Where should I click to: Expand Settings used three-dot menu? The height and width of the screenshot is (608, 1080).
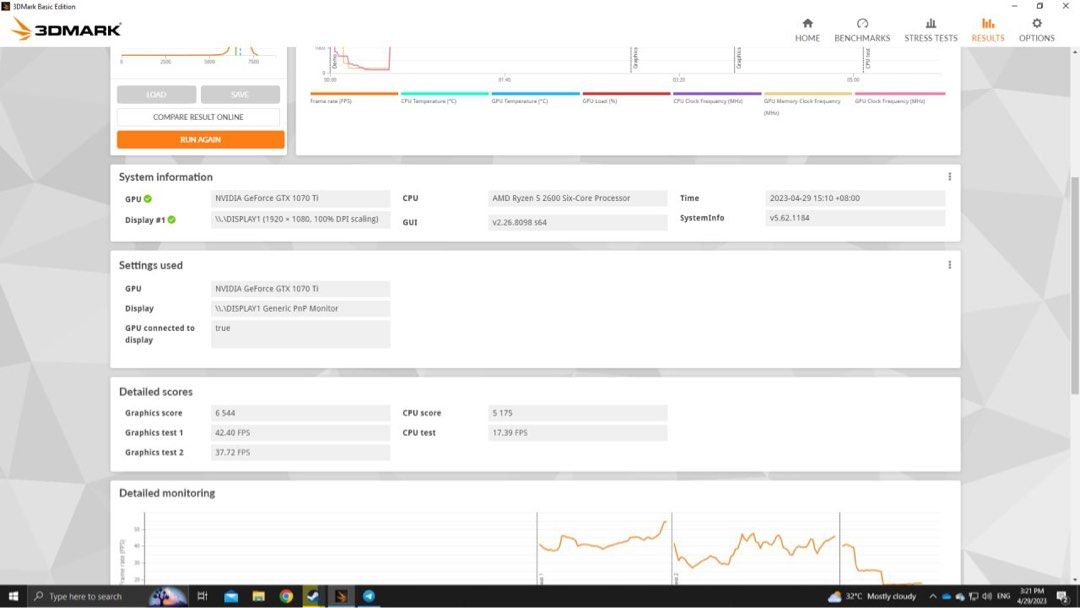pos(949,265)
